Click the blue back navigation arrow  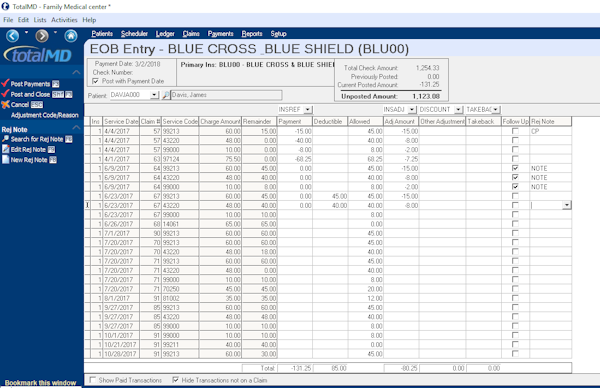(x=12, y=36)
